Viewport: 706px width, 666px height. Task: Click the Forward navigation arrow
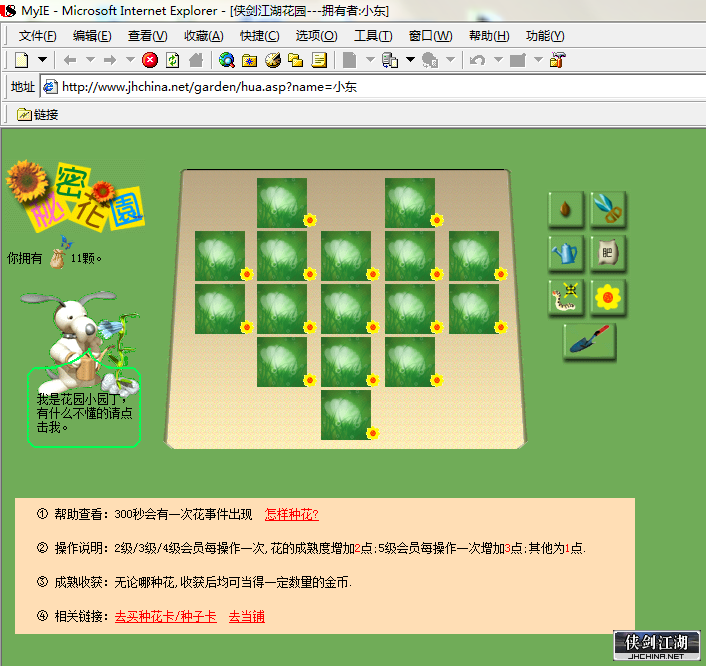109,60
